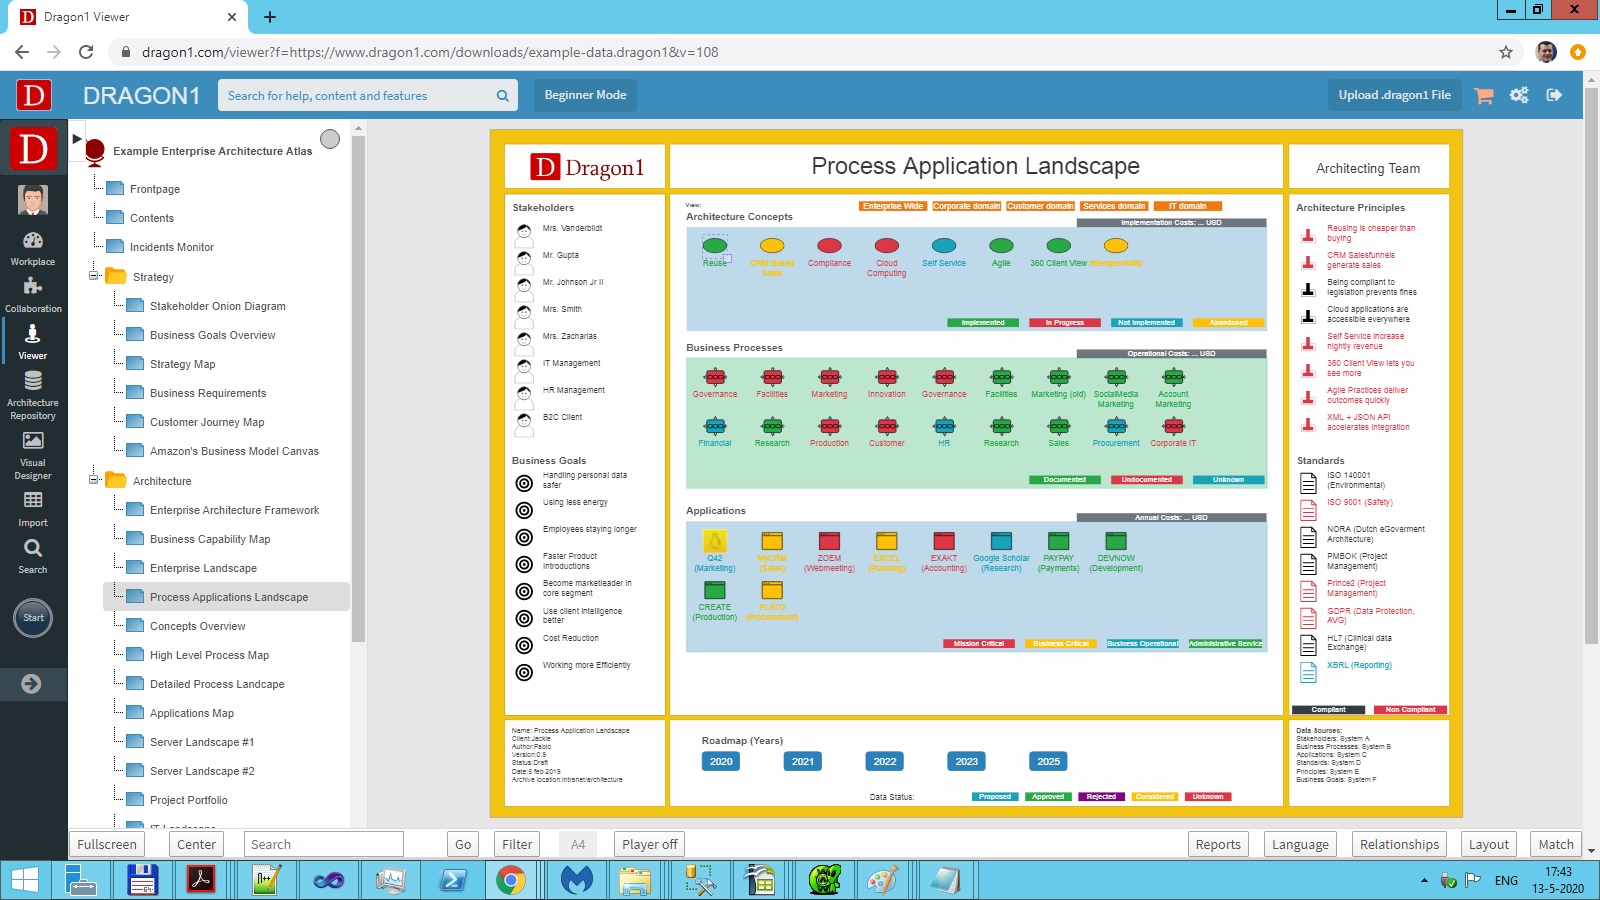Click the Match button
1600x900 pixels.
click(x=1556, y=844)
